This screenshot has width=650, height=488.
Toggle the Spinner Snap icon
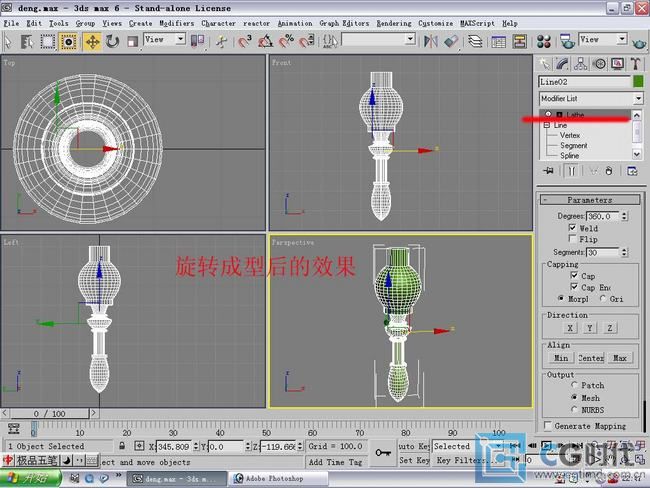click(x=306, y=41)
